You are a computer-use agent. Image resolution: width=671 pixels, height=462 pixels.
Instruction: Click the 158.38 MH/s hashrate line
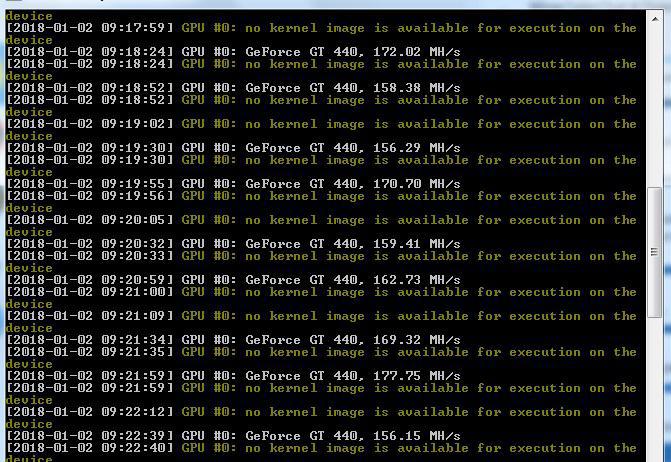[x=234, y=88]
